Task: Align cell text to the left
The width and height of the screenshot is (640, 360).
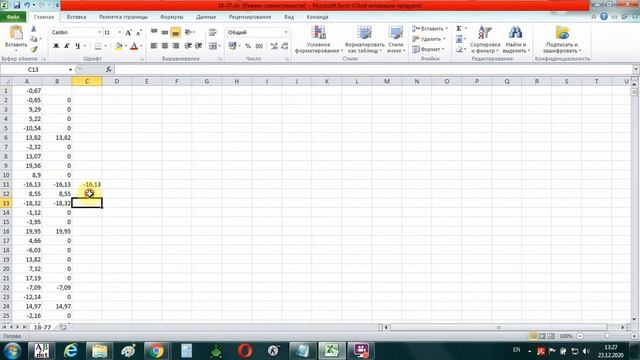Action: [154, 46]
